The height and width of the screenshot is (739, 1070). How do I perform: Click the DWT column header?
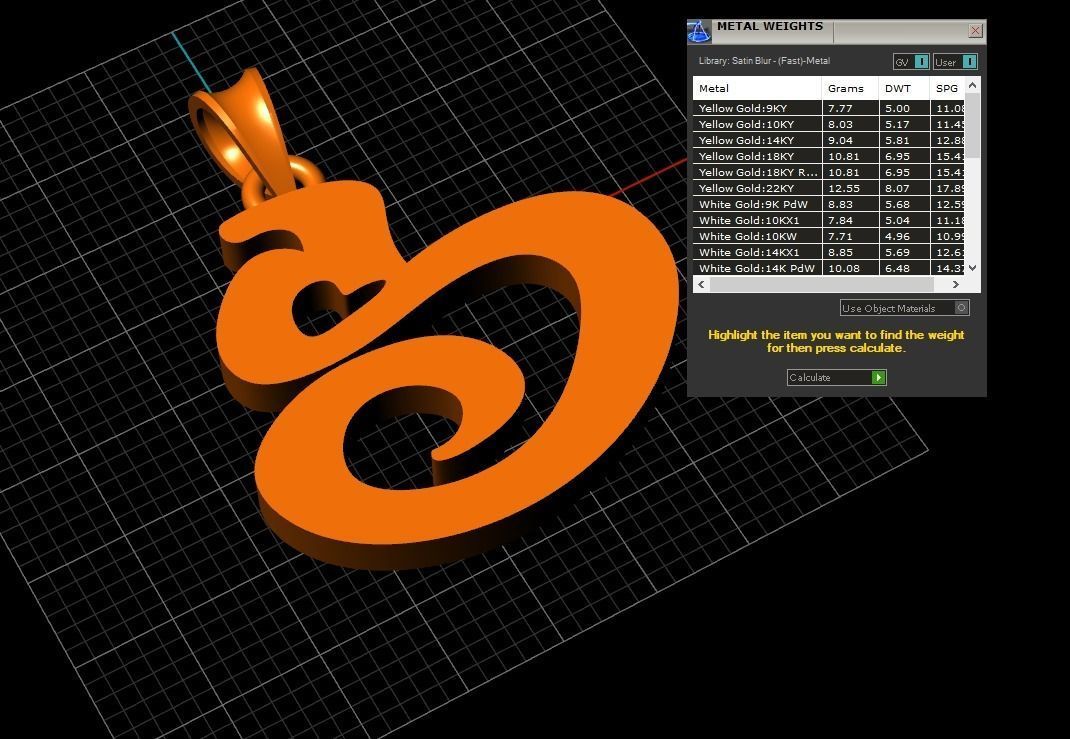[904, 88]
